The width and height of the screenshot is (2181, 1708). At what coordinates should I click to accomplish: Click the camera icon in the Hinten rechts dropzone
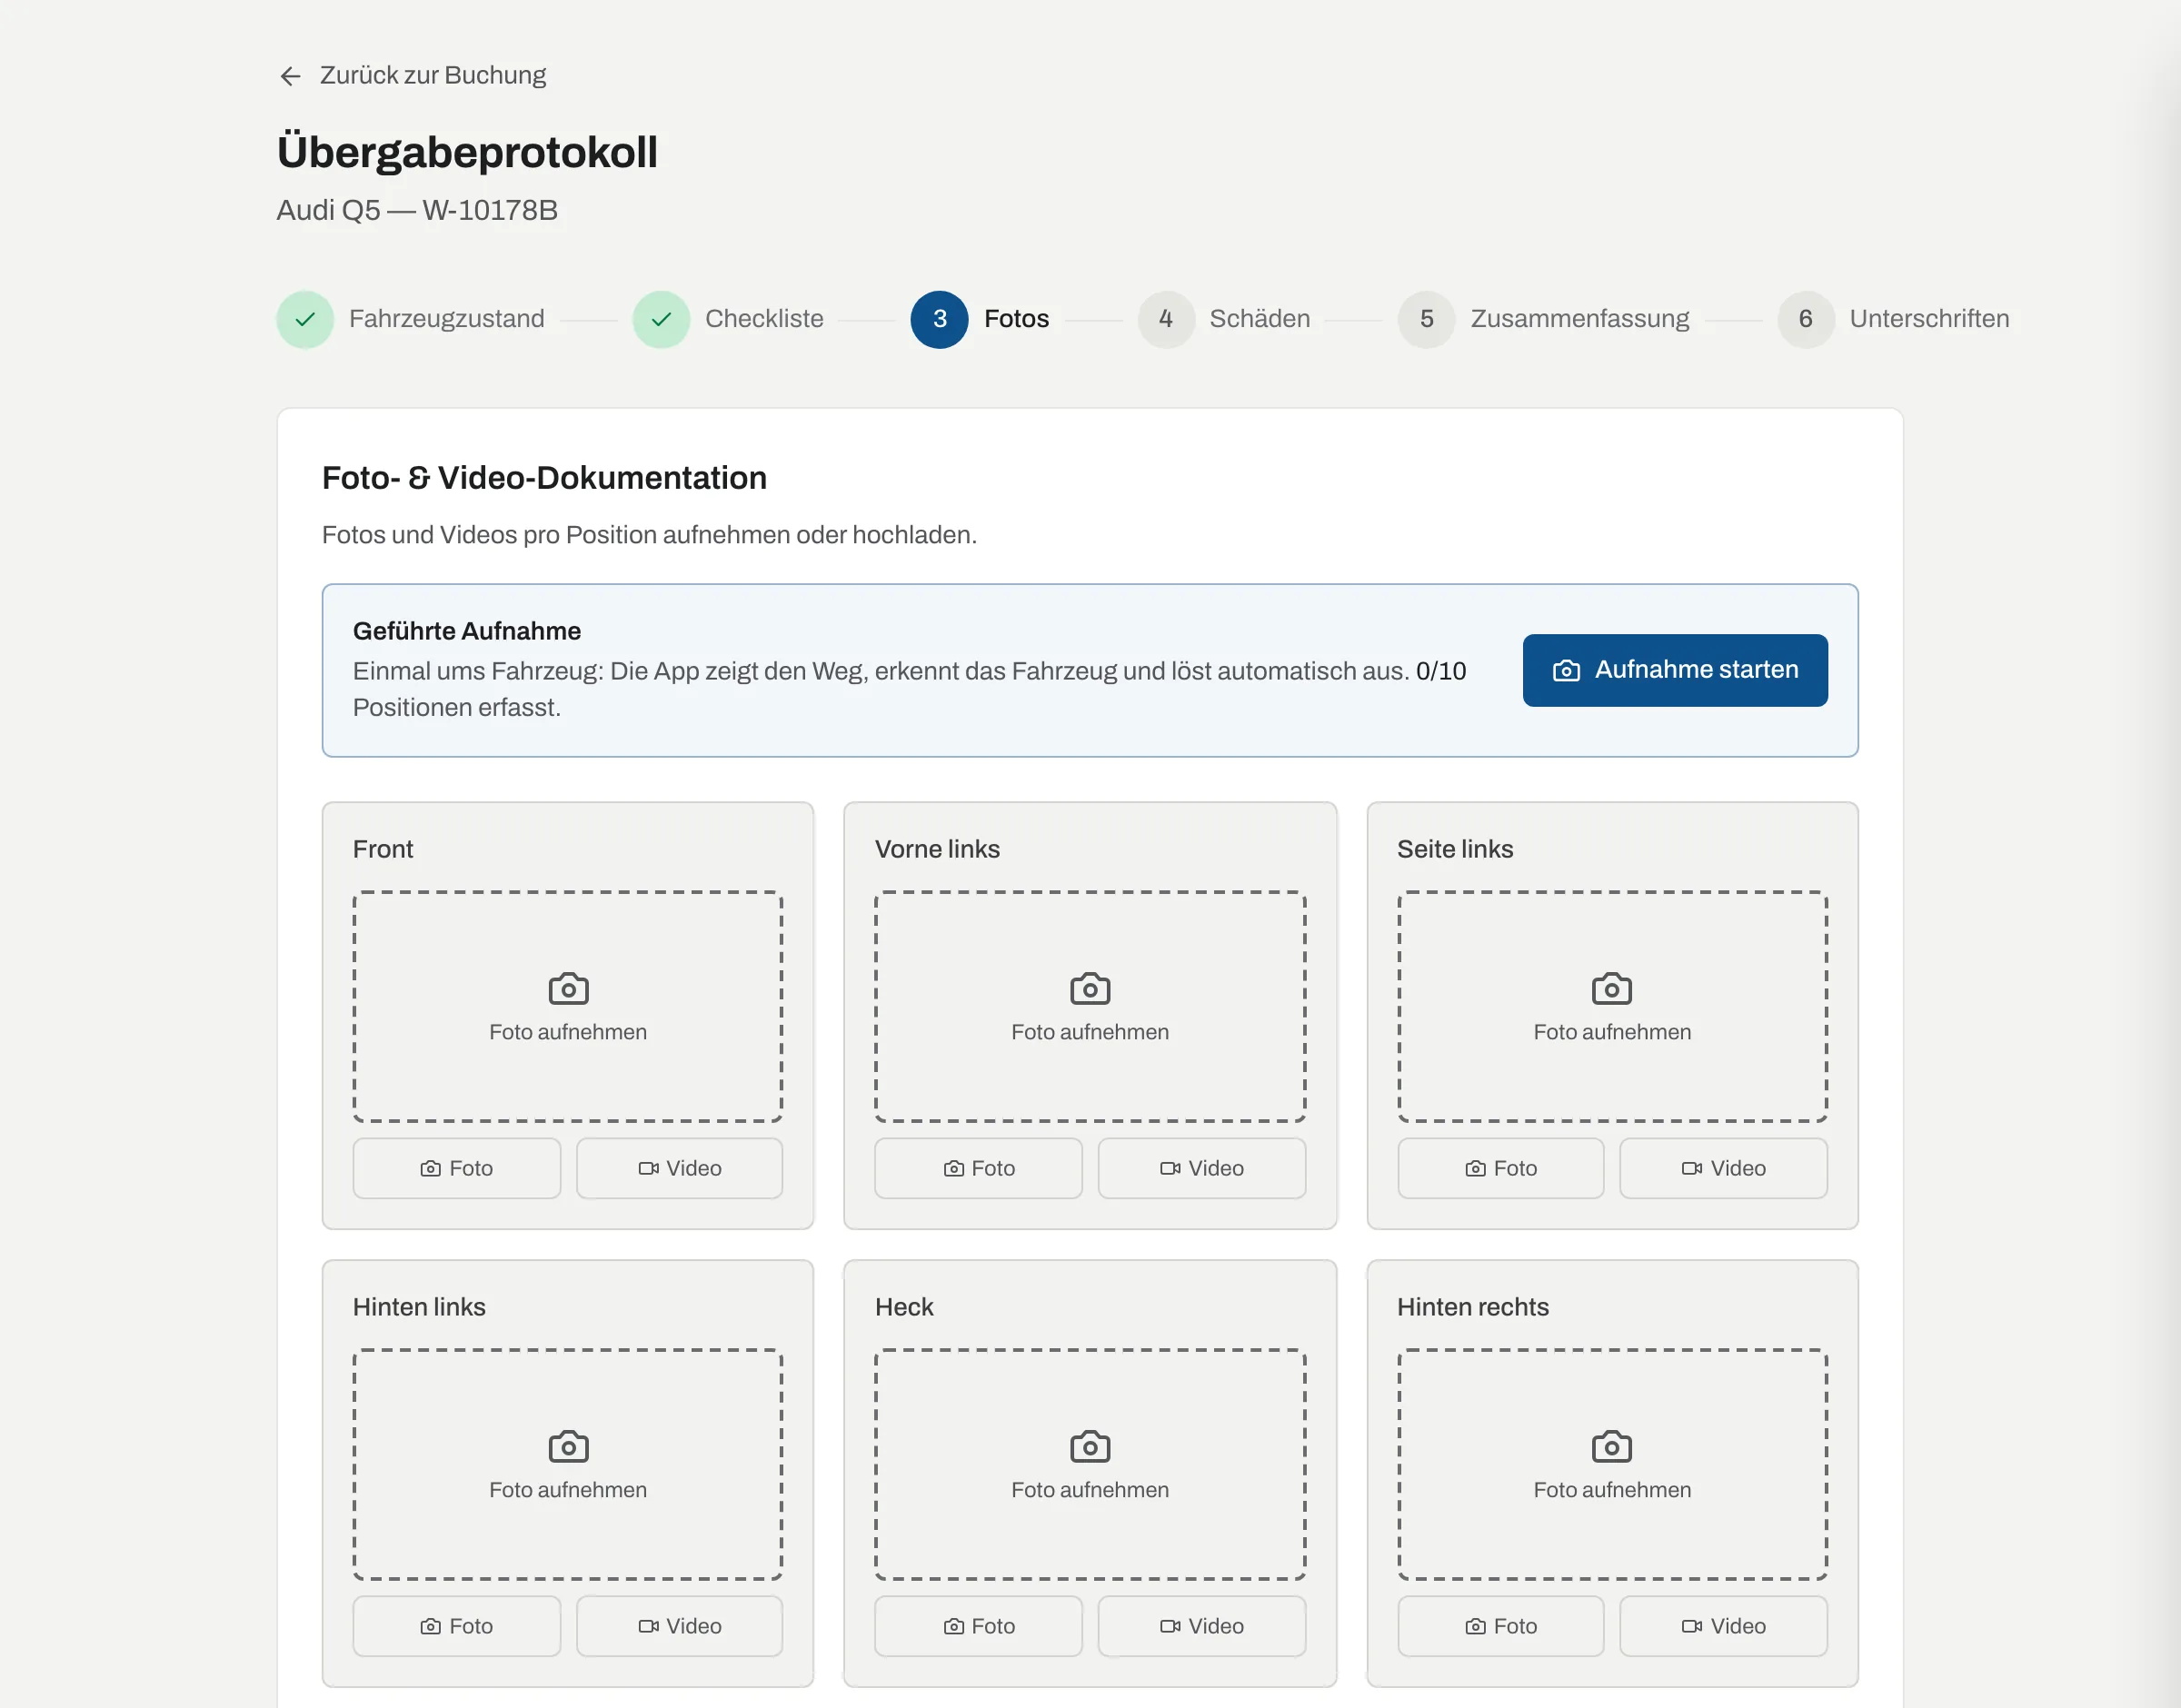click(1612, 1447)
